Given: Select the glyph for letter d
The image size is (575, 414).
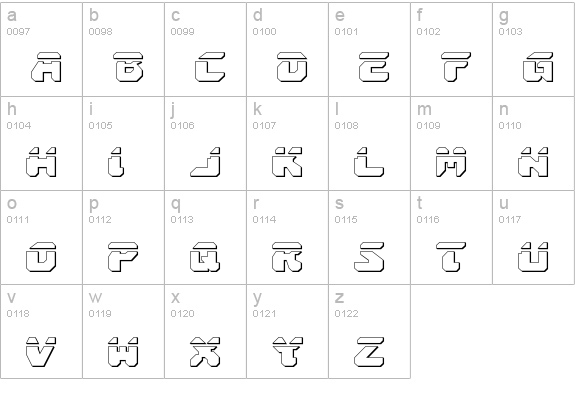Looking at the screenshot, I should pos(292,67).
